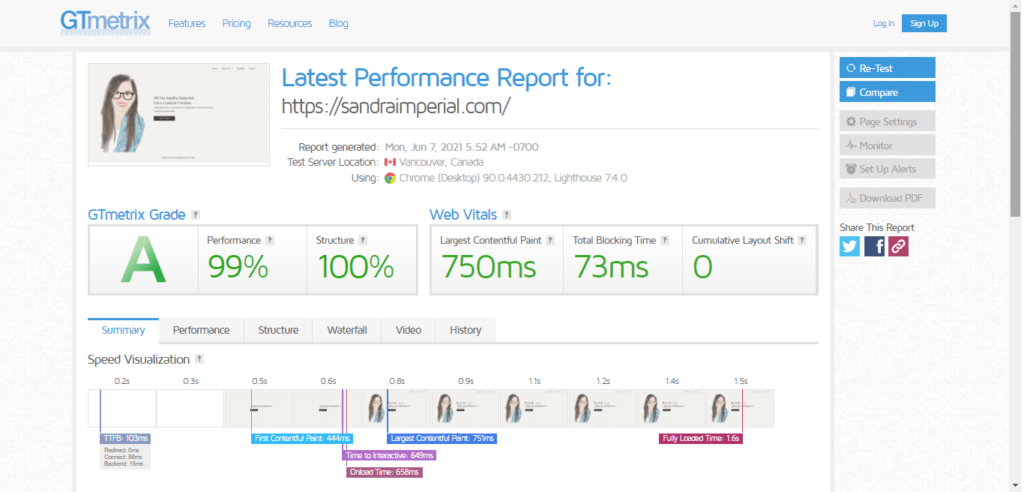Open the Video tab
This screenshot has height=492, width=1024.
click(408, 330)
